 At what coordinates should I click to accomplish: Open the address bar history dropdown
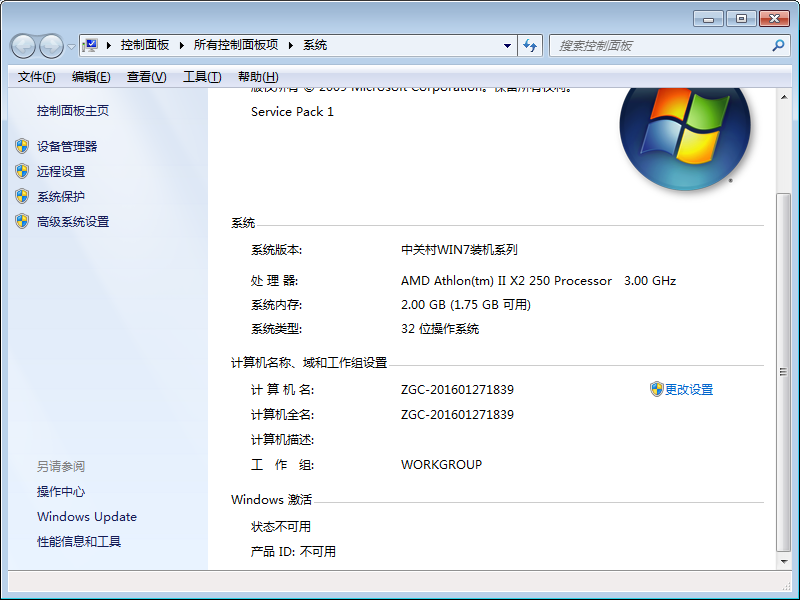coord(507,45)
